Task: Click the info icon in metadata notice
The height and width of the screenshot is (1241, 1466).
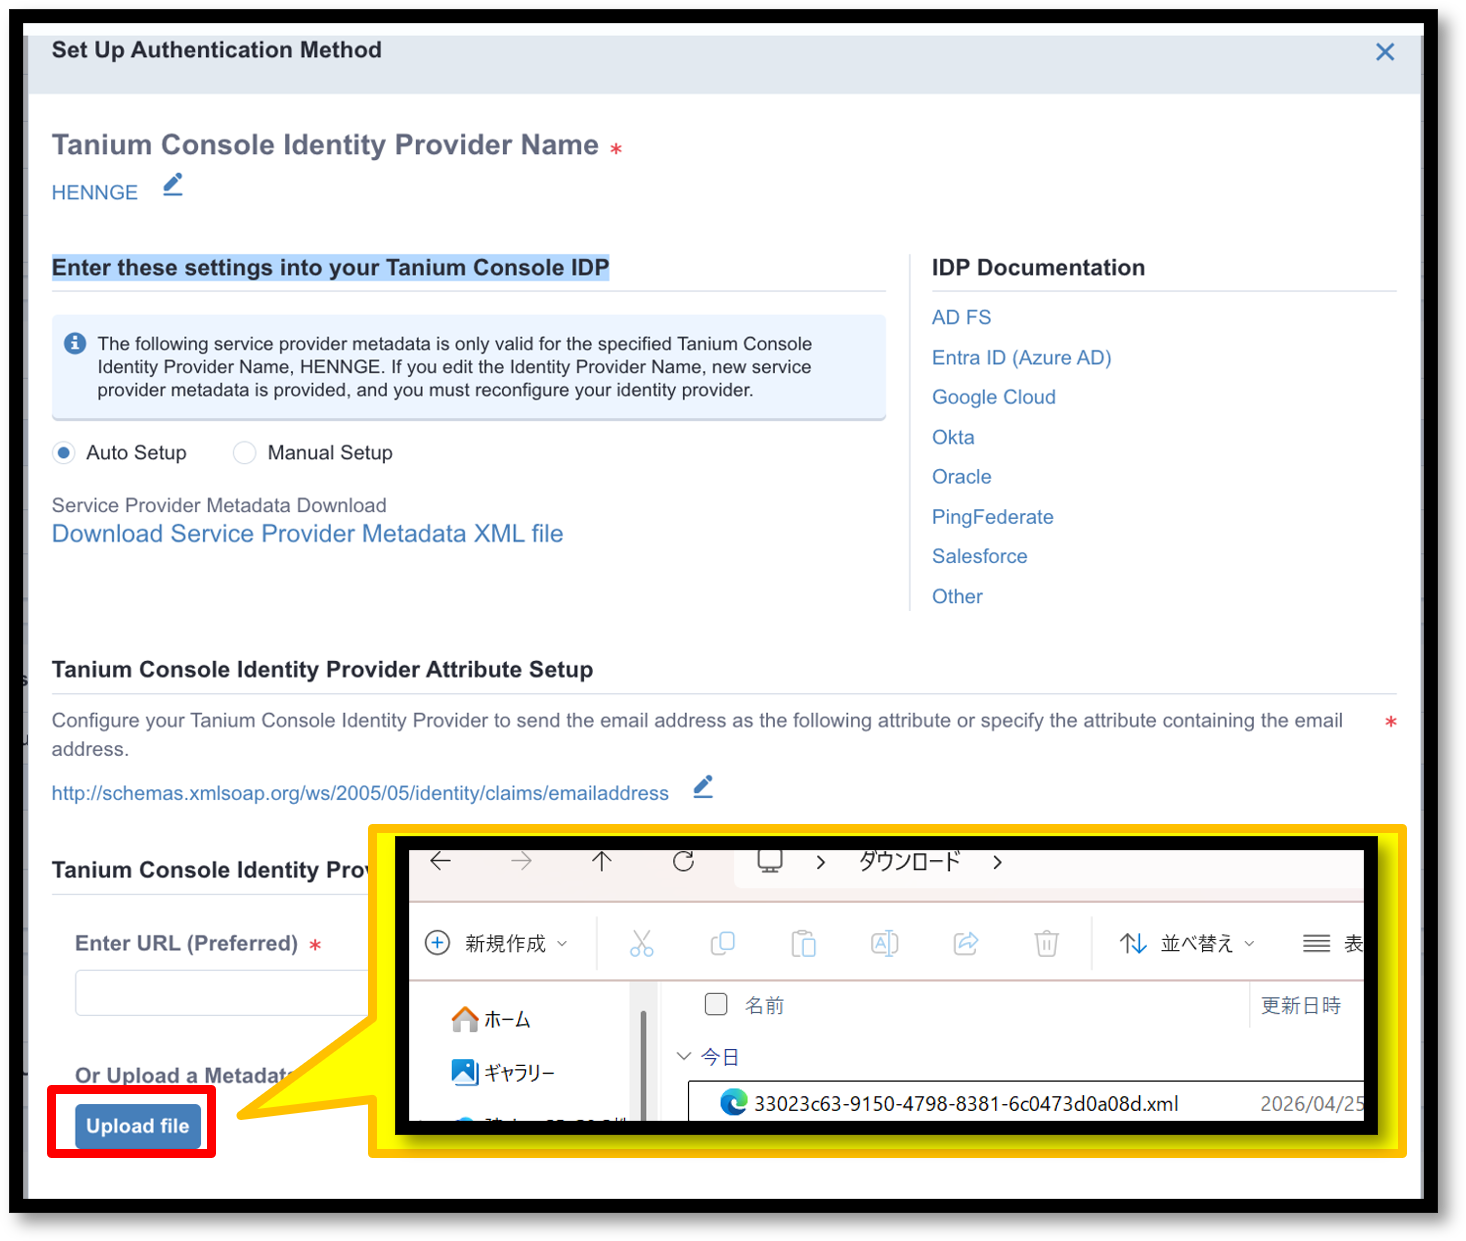Action: pyautogui.click(x=75, y=344)
